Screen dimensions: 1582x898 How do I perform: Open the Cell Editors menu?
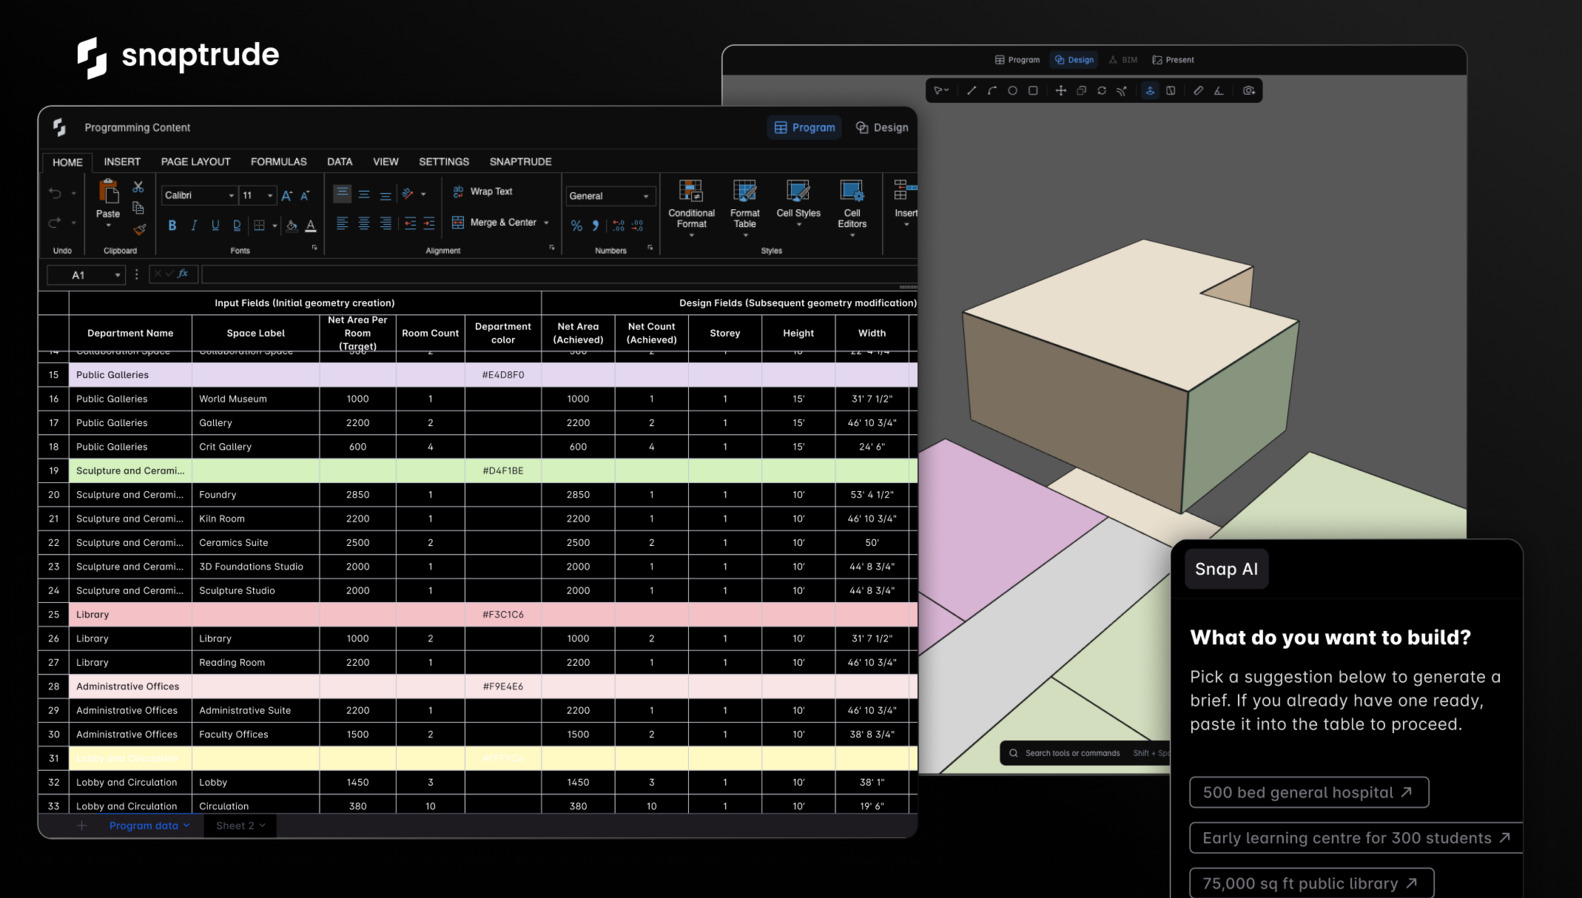852,208
